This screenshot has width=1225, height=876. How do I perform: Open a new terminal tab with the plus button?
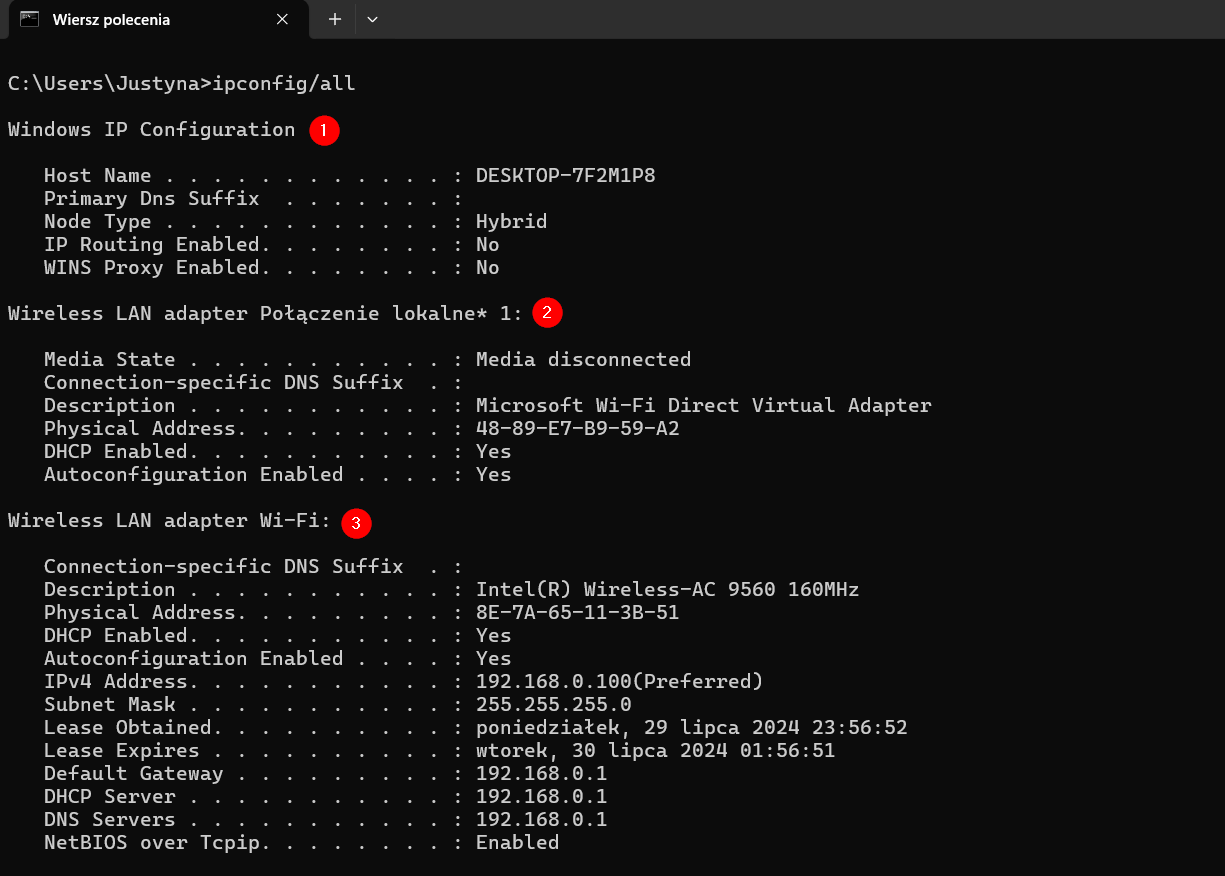pos(334,19)
